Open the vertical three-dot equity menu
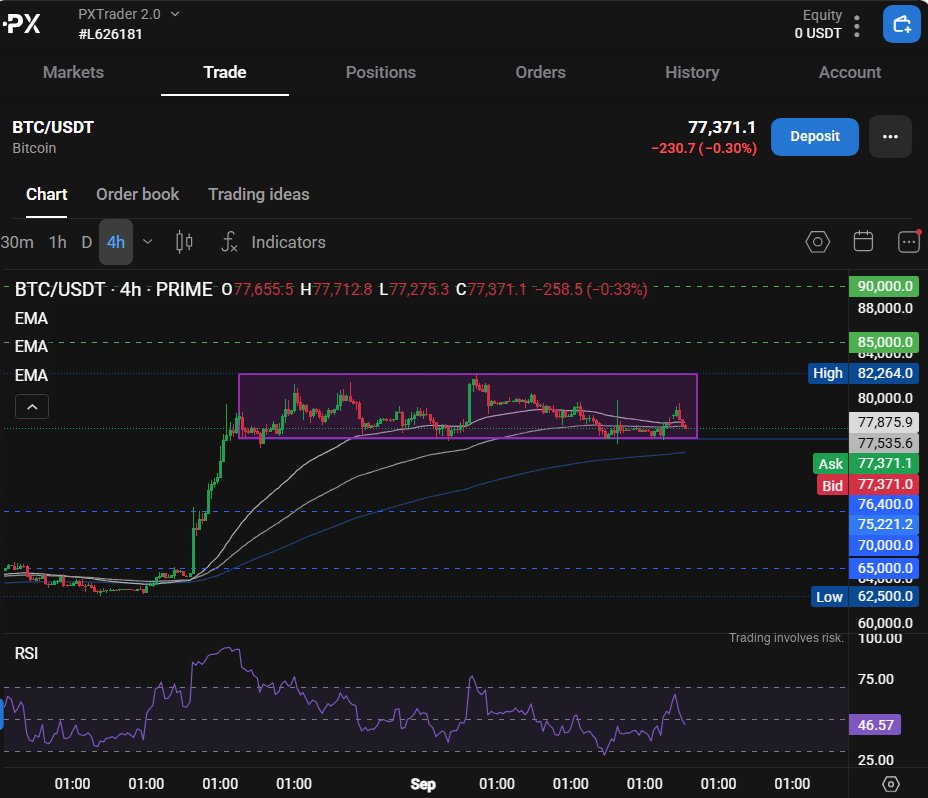 pos(856,26)
